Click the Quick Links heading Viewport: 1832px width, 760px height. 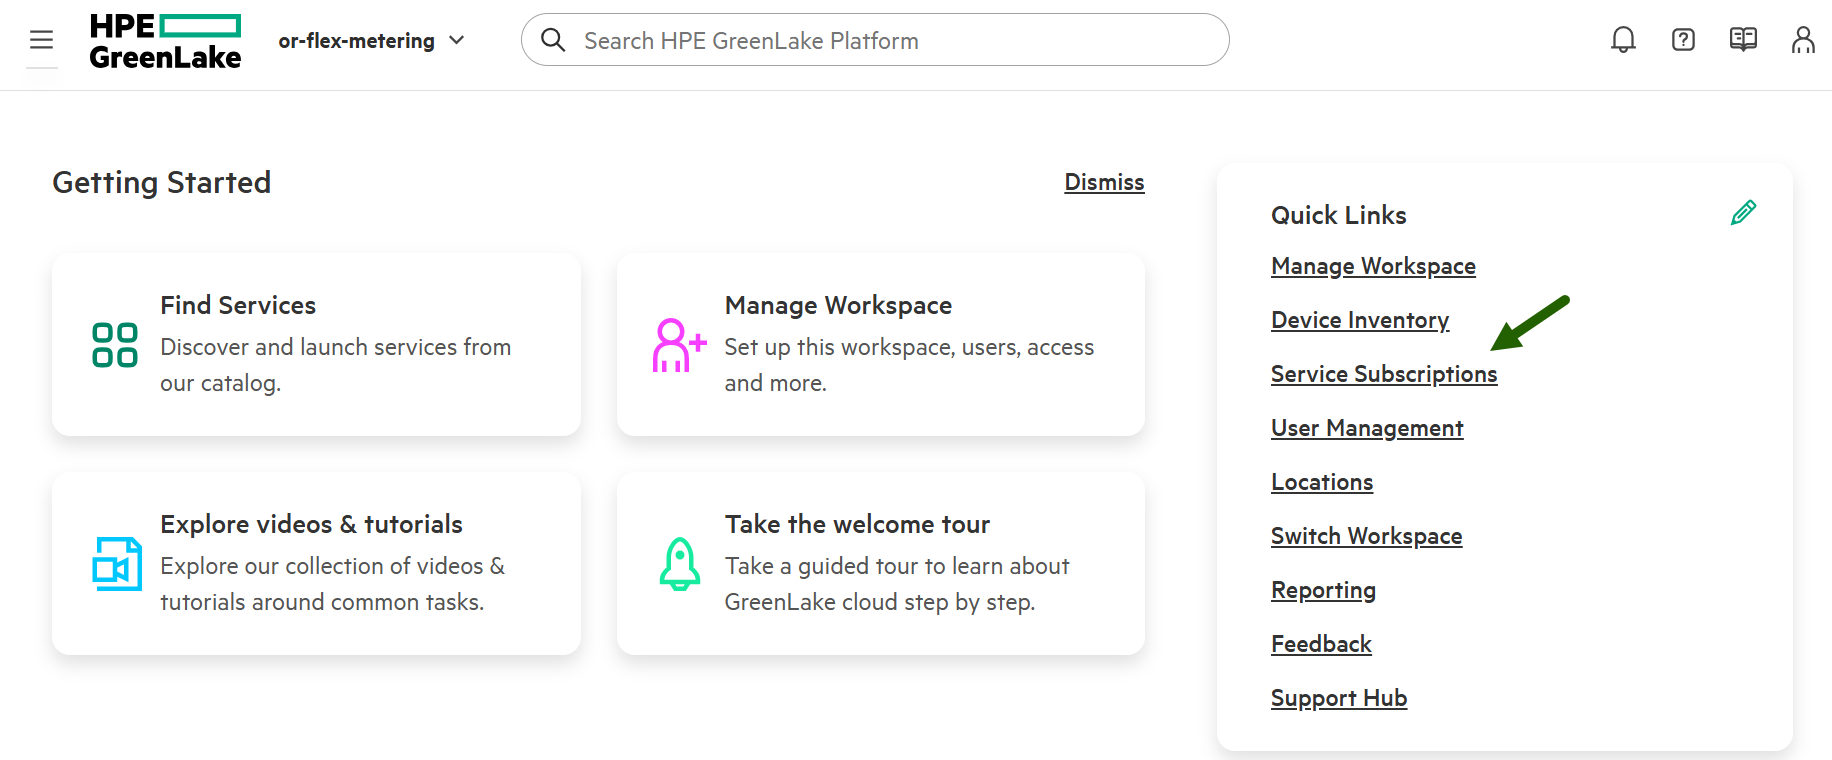pyautogui.click(x=1338, y=215)
